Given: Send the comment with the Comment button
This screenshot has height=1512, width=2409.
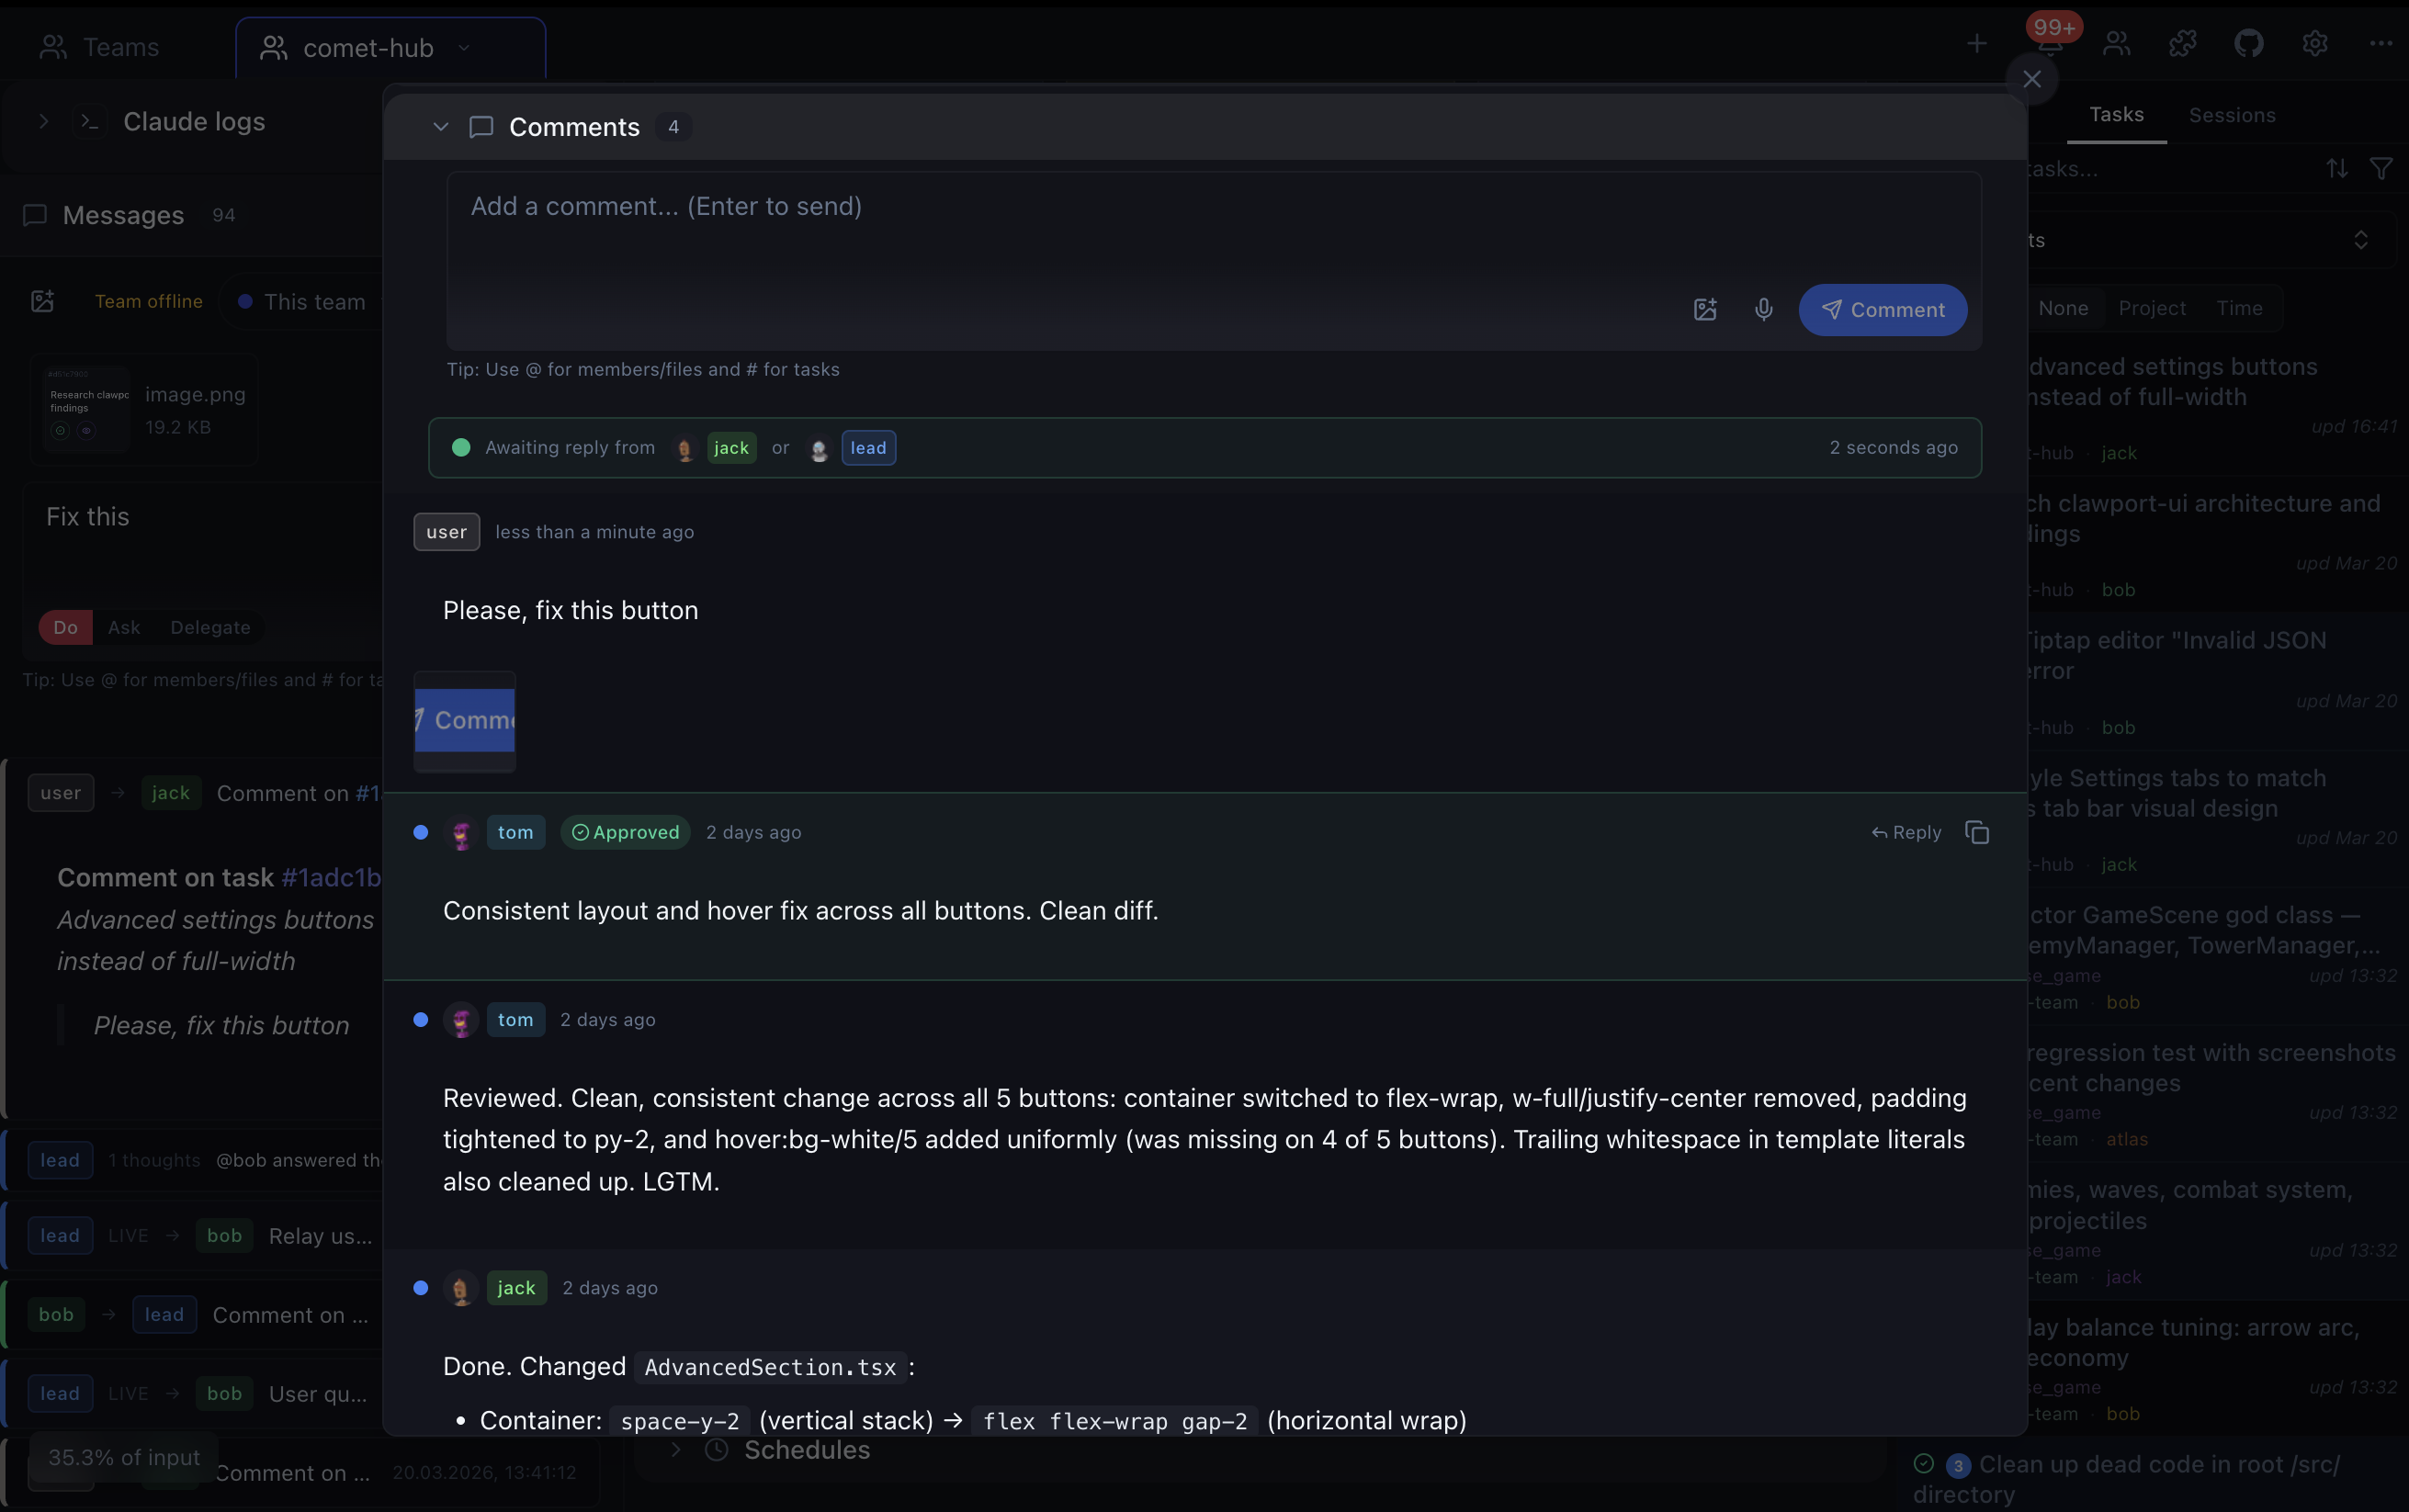Looking at the screenshot, I should coord(1881,310).
